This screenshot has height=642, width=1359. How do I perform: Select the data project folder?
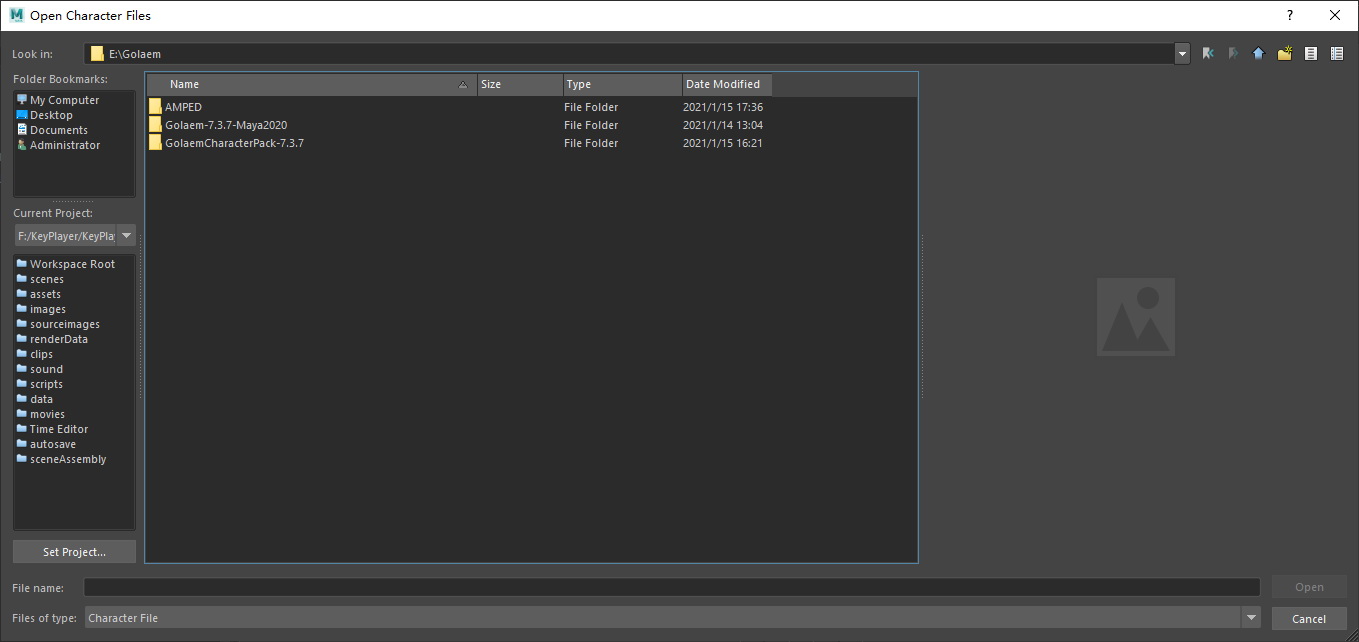point(41,399)
